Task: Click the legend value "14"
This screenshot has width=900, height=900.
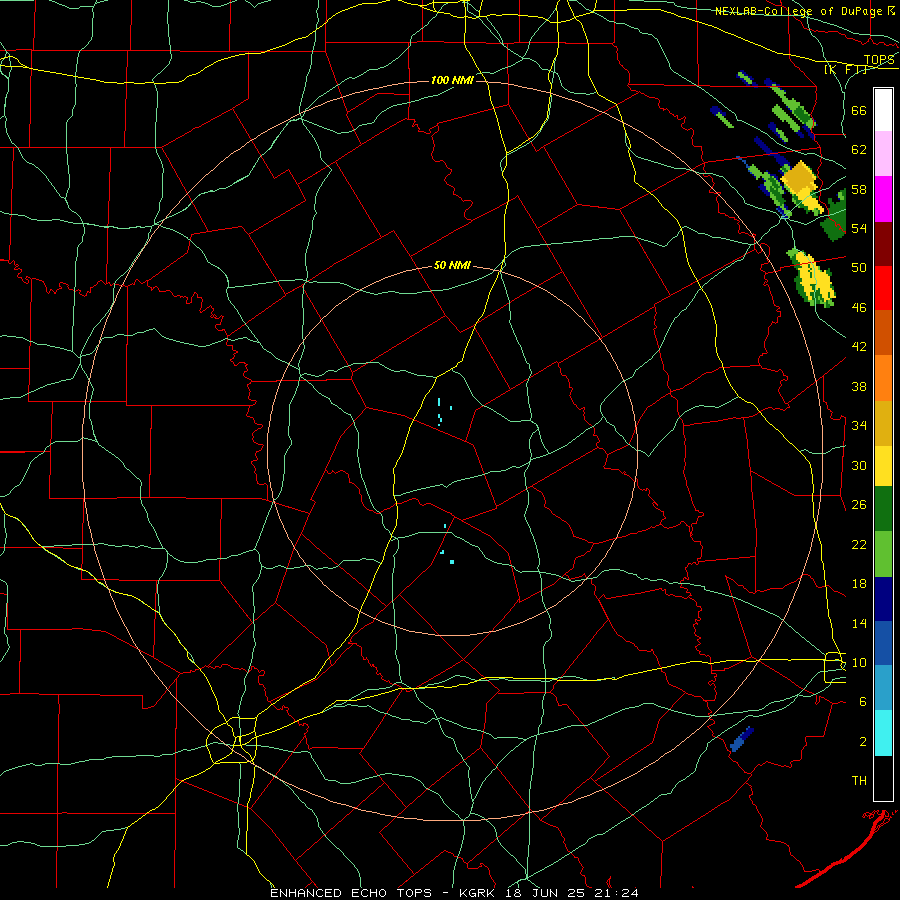Action: click(x=859, y=623)
